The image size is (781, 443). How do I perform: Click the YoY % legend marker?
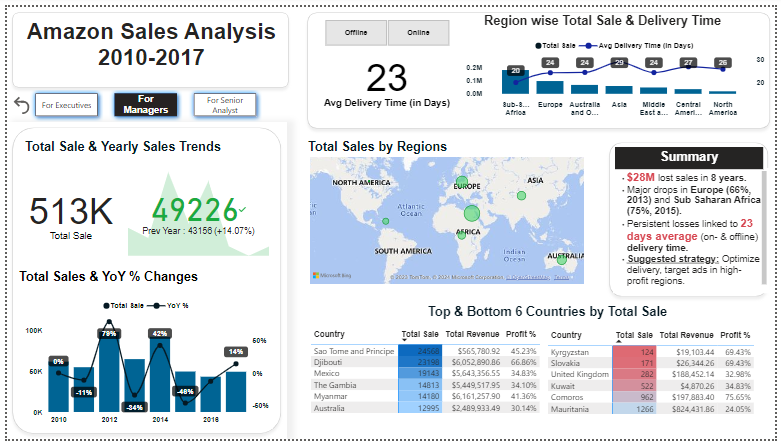159,305
